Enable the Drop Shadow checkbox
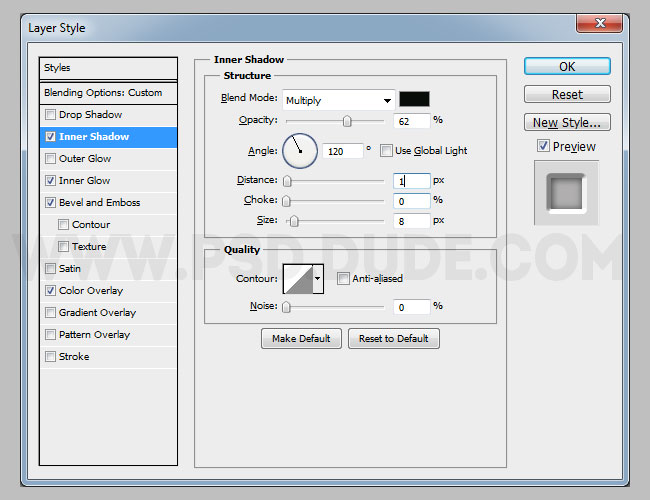 pos(51,115)
